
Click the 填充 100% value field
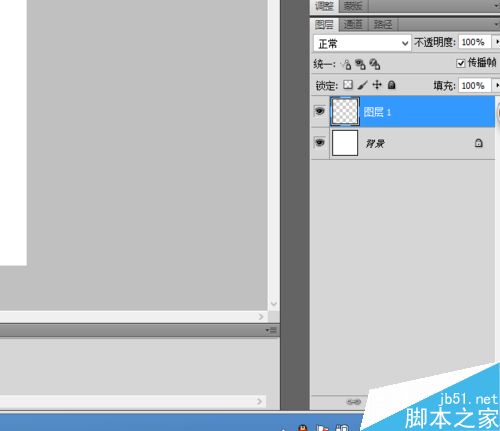[x=475, y=85]
